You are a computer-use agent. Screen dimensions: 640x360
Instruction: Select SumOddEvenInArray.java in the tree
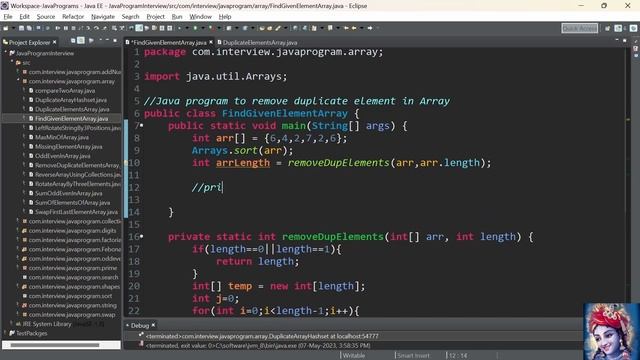point(69,193)
